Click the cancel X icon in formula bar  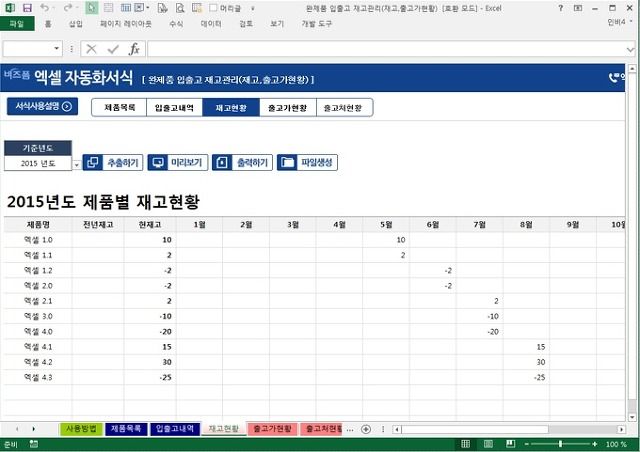pyautogui.click(x=91, y=49)
